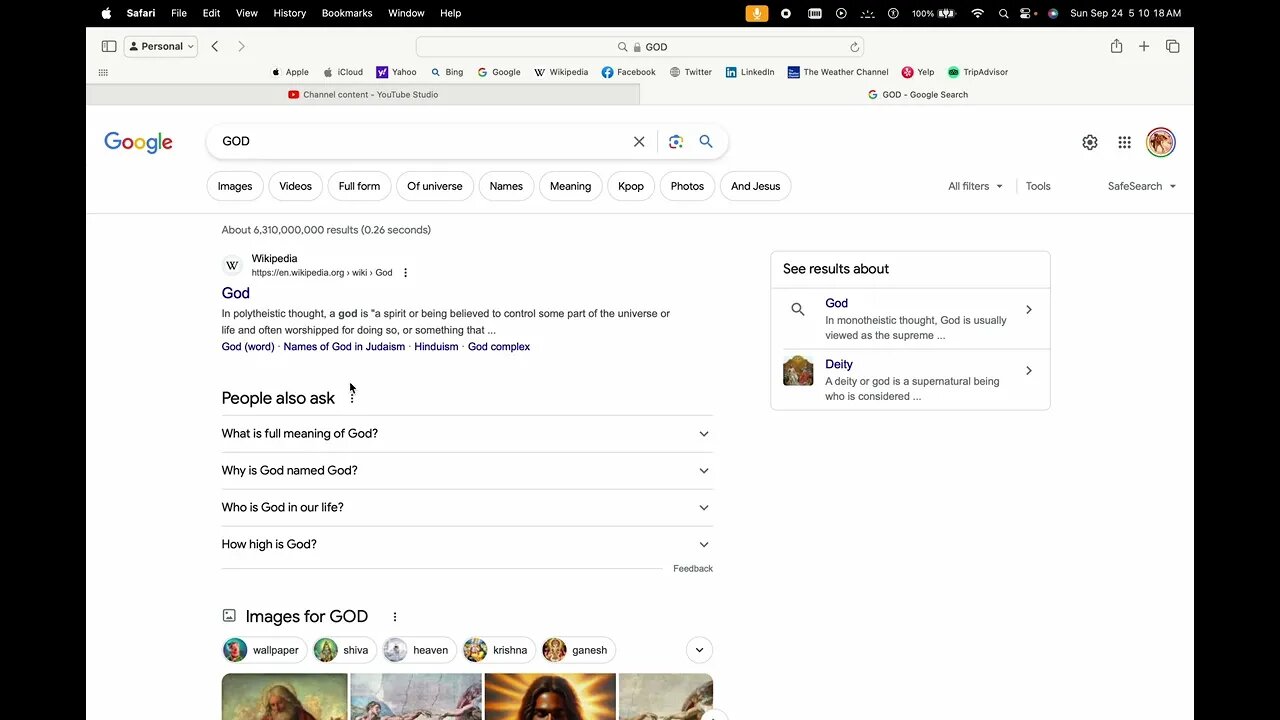This screenshot has width=1280, height=720.
Task: Open the Facebook bookmark in favorites bar
Action: [628, 72]
